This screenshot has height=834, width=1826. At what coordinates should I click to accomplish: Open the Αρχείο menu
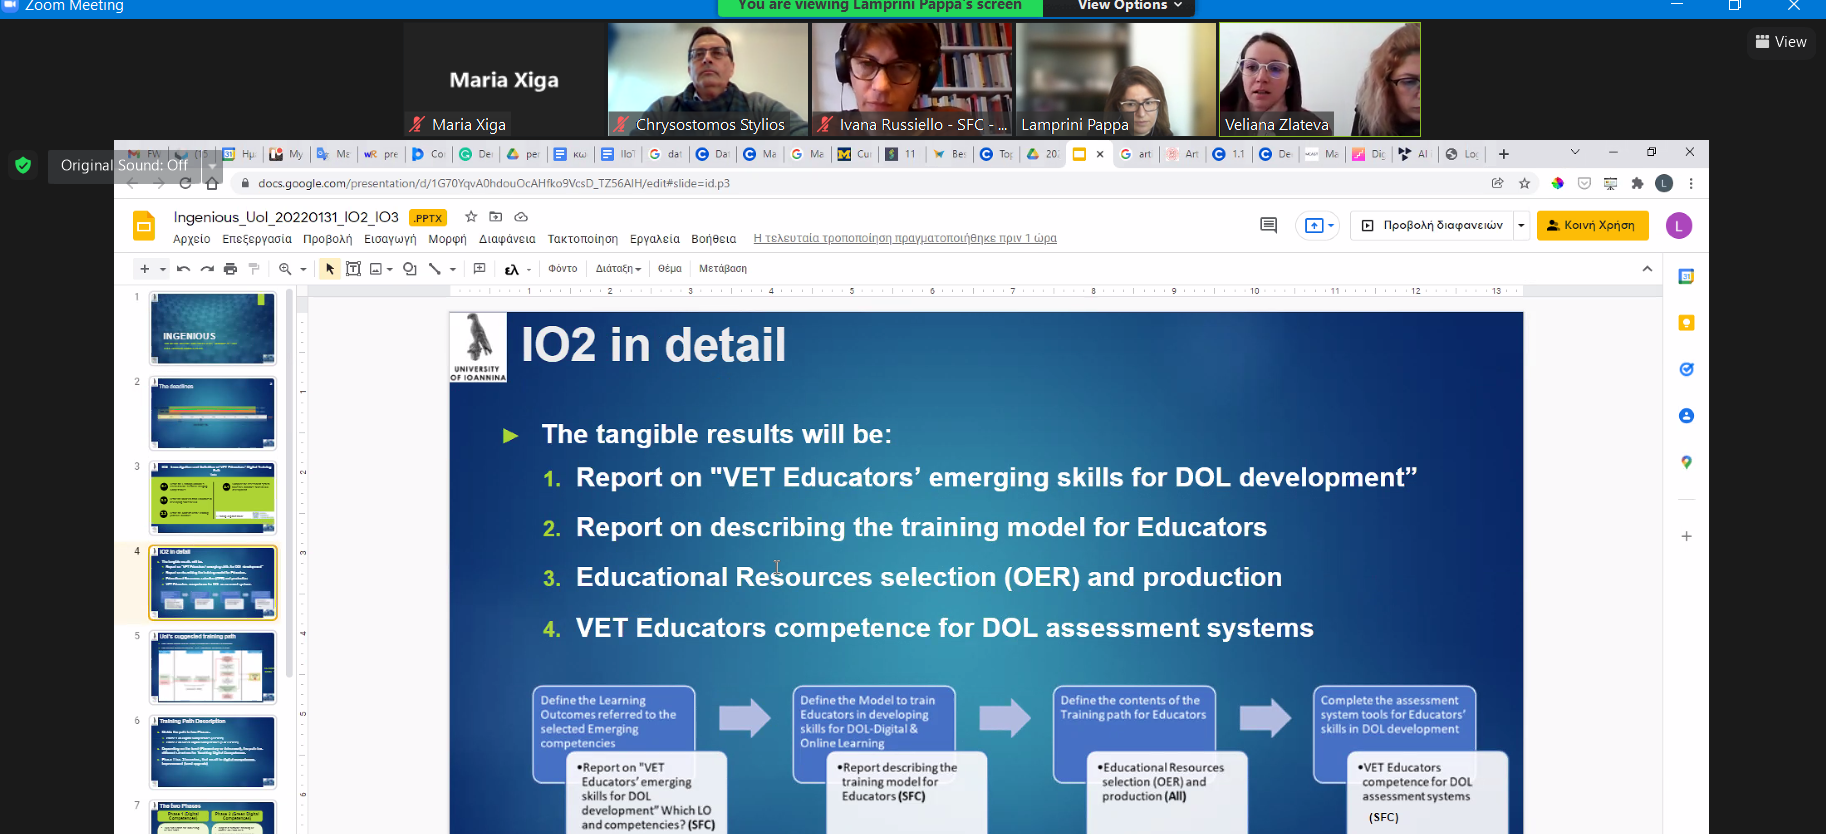(192, 239)
